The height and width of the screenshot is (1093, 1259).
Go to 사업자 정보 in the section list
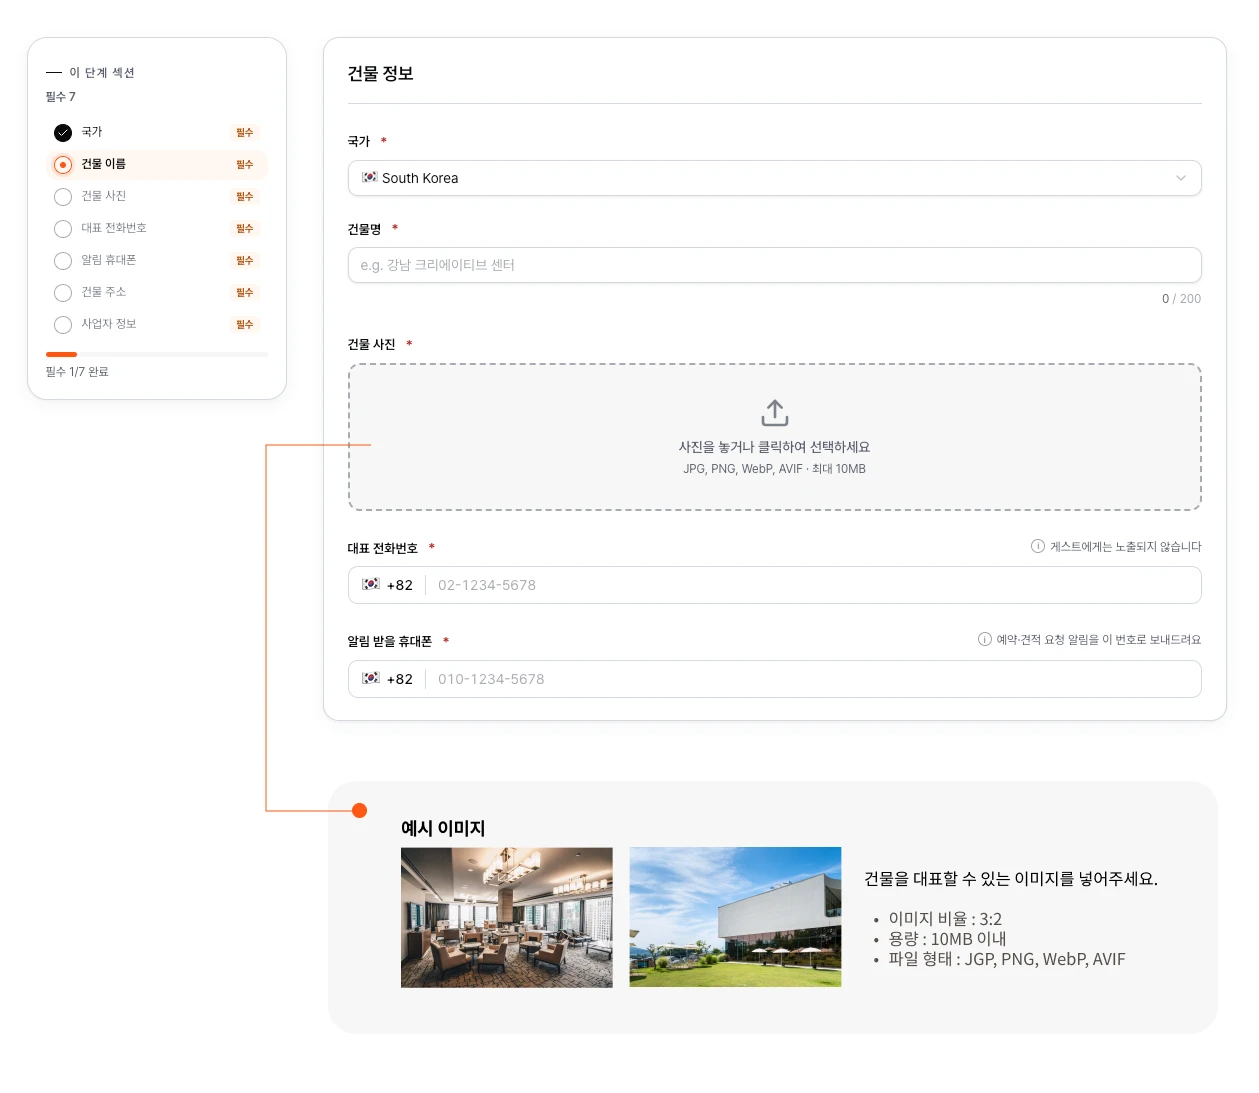(157, 324)
